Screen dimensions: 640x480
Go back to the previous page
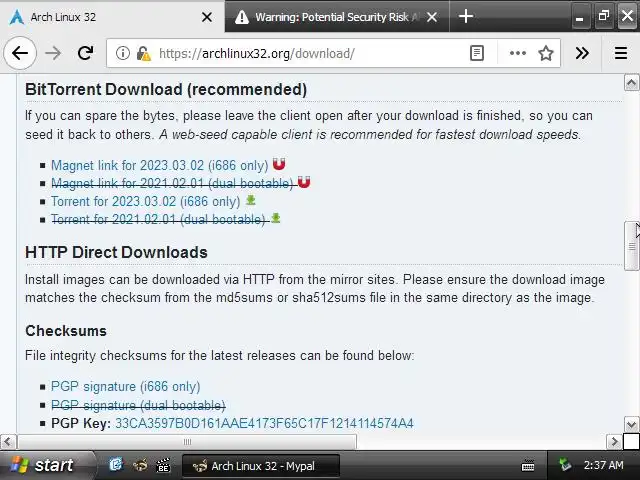20,53
